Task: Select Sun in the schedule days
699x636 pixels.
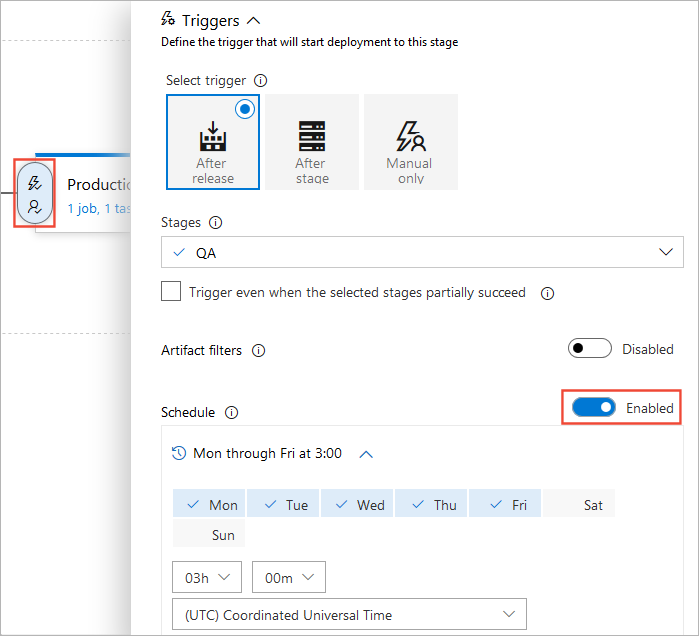Action: tap(209, 533)
